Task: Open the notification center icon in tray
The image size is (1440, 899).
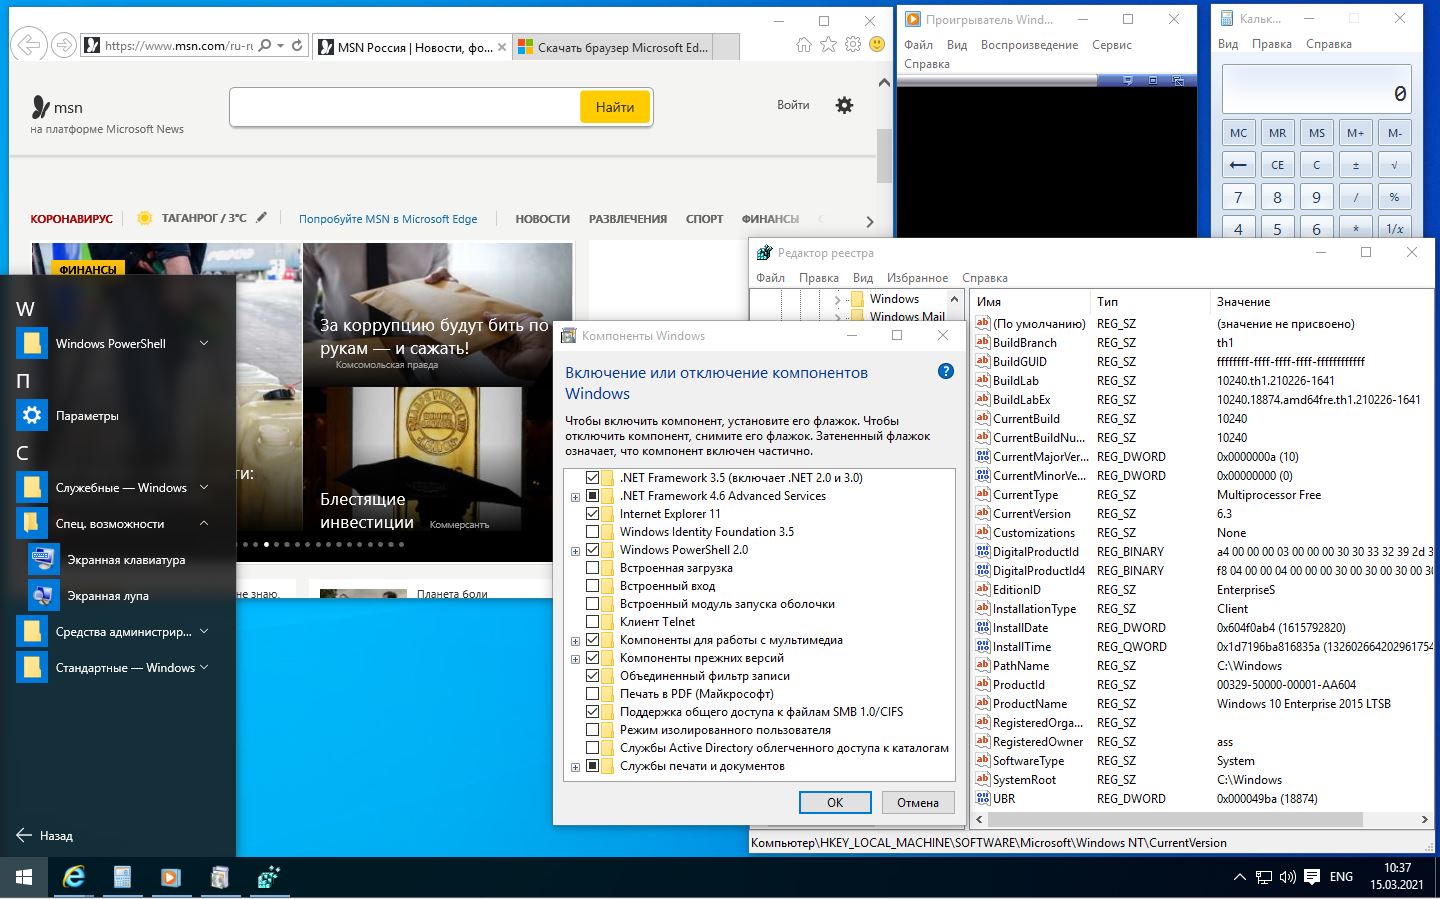Action: tap(1312, 877)
